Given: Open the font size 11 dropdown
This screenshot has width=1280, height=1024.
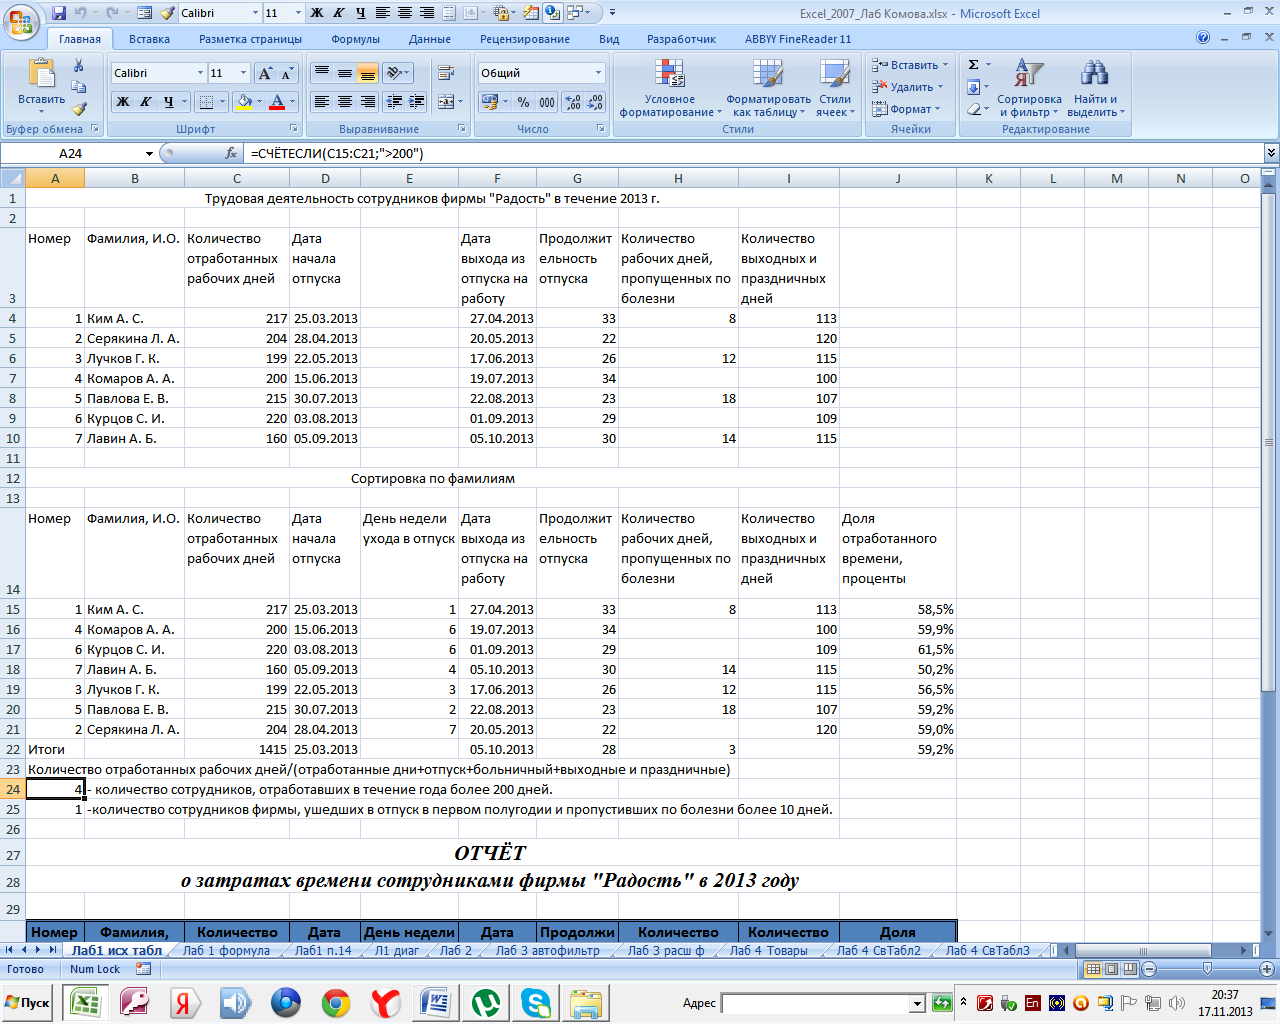Looking at the screenshot, I should [243, 73].
